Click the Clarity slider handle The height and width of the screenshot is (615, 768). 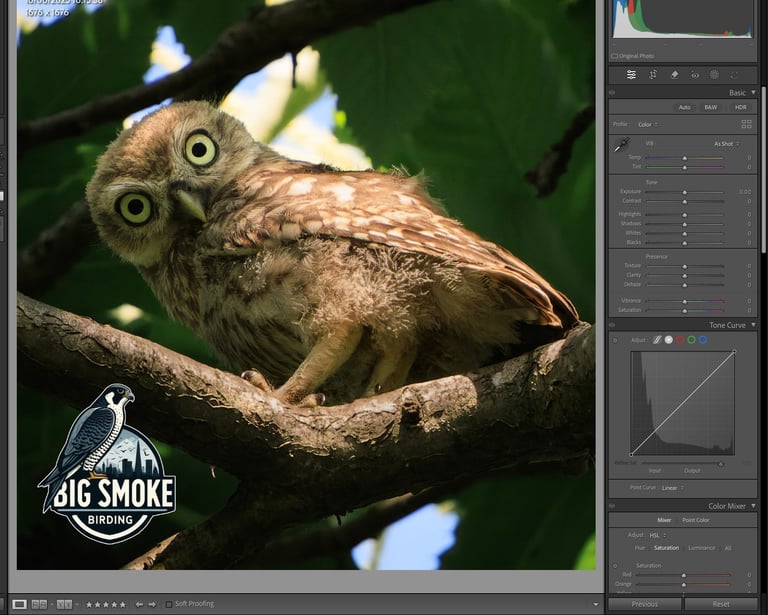(685, 276)
